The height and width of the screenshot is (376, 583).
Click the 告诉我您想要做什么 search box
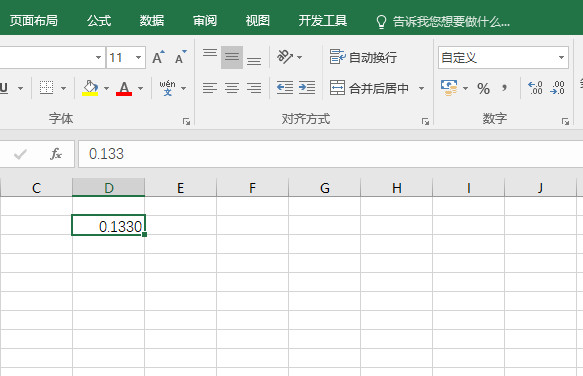(442, 22)
